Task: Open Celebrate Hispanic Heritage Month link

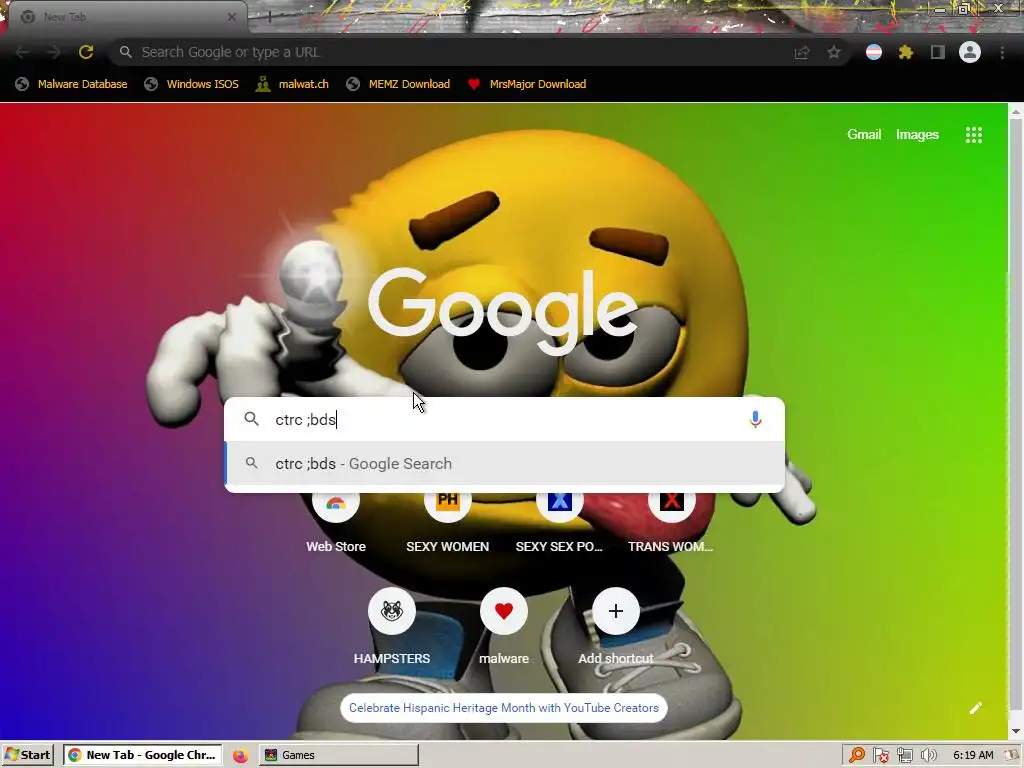Action: (504, 708)
